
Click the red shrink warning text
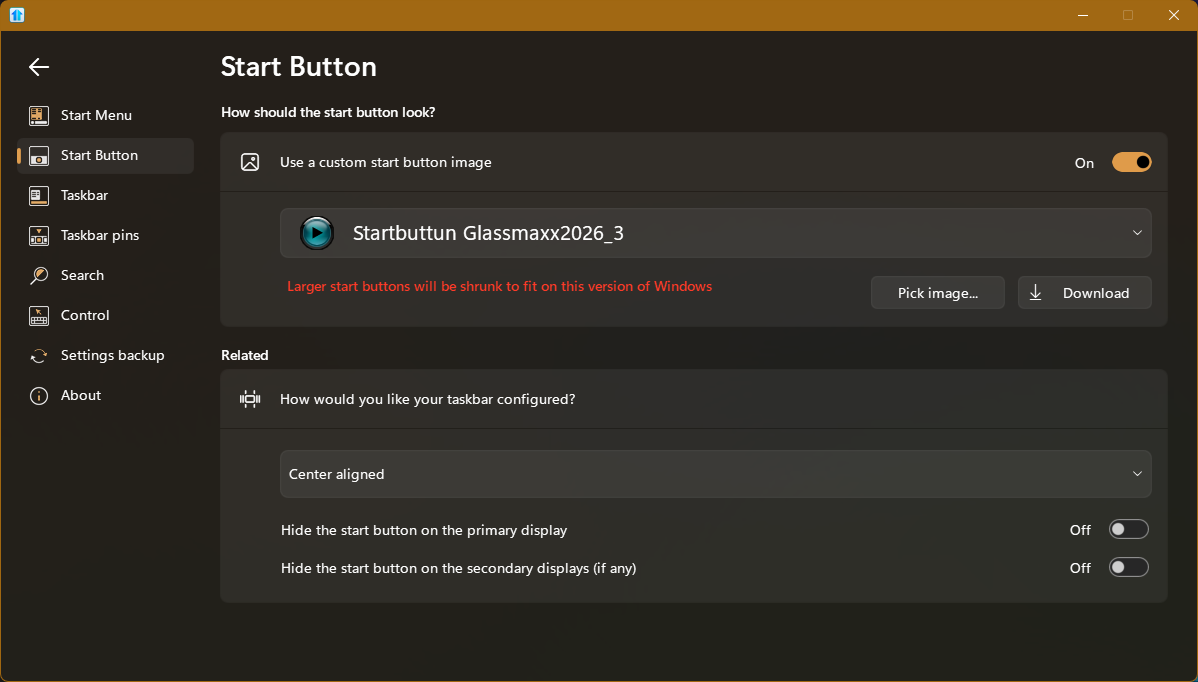click(x=500, y=286)
